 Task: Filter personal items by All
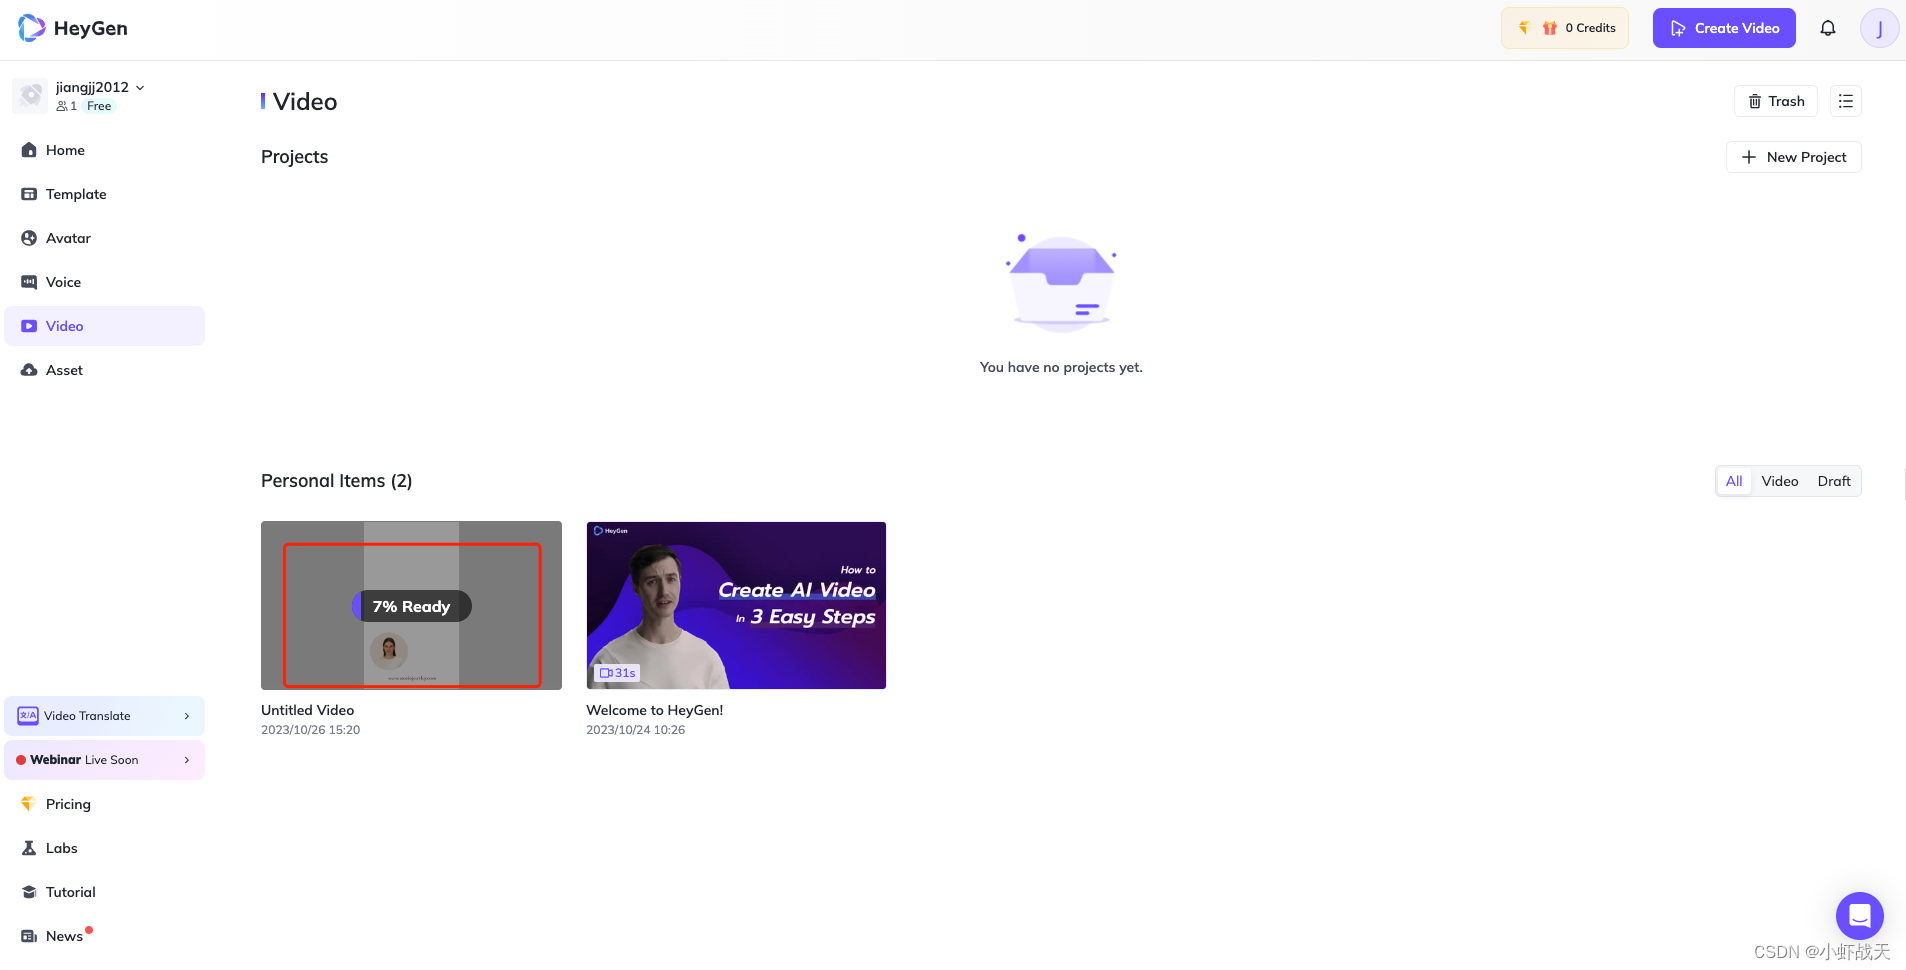(x=1734, y=481)
